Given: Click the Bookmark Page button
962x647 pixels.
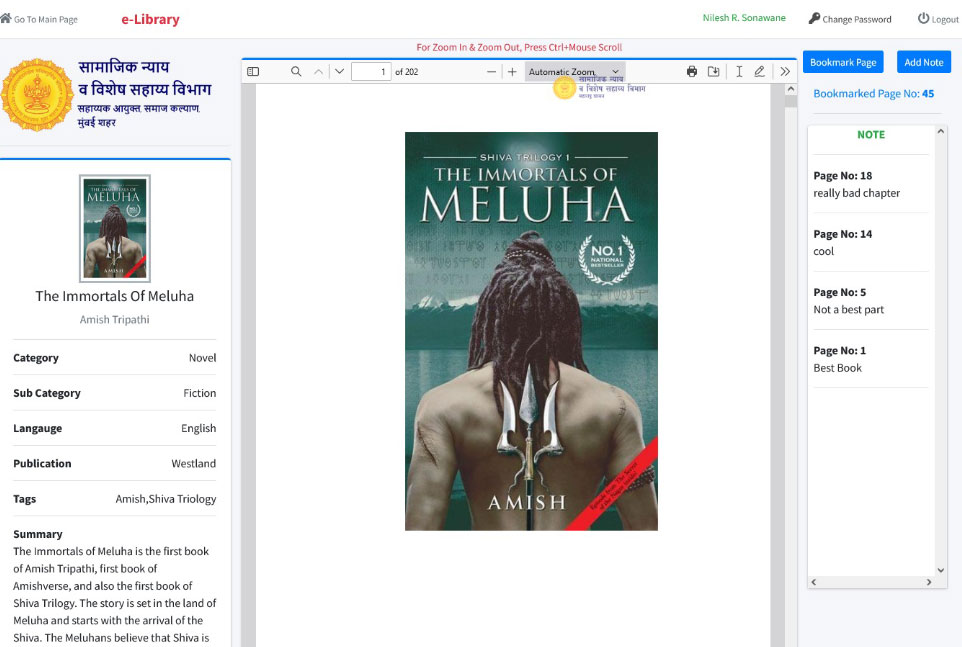Looking at the screenshot, I should (x=843, y=62).
